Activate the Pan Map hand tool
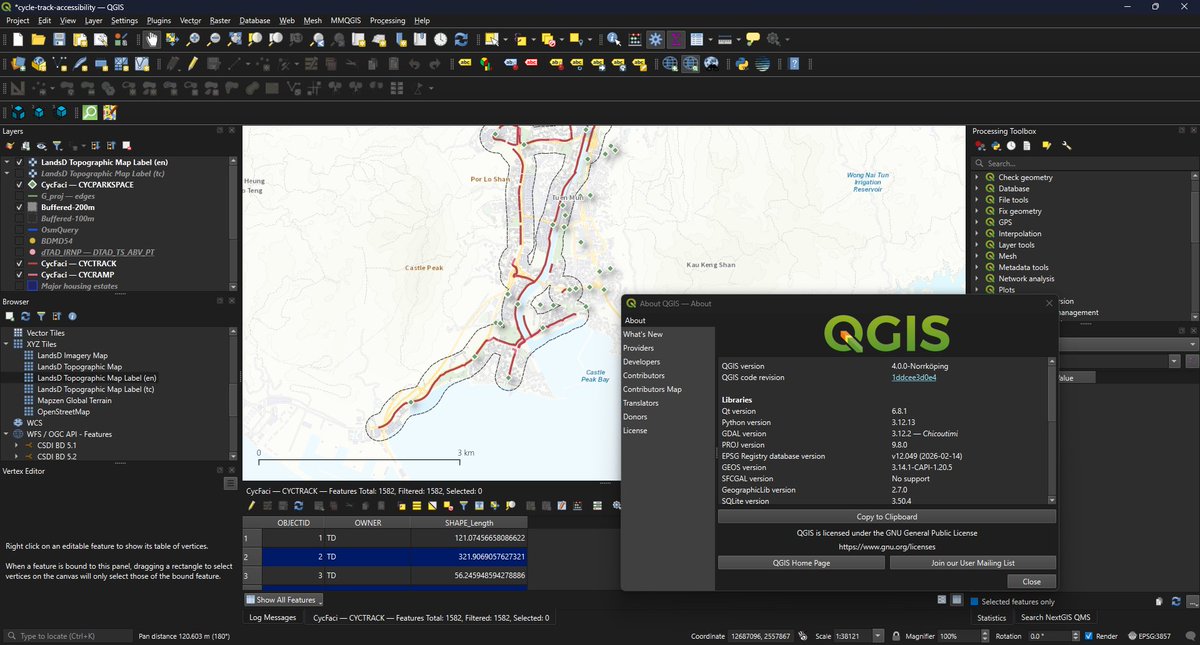 coord(151,40)
